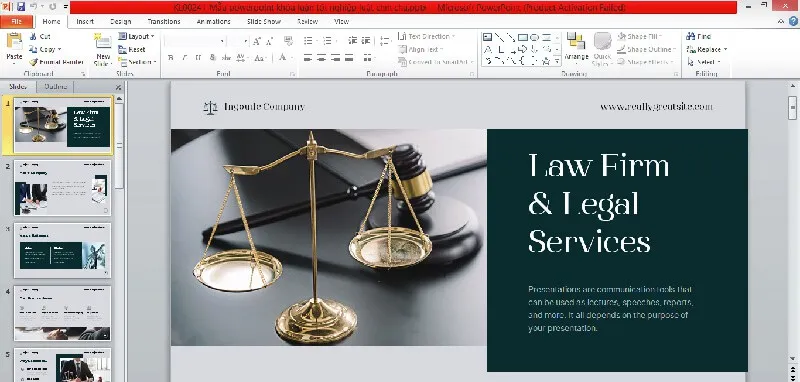Open PowerPoint Help question mark icon
This screenshot has height=382, width=800.
793,21
